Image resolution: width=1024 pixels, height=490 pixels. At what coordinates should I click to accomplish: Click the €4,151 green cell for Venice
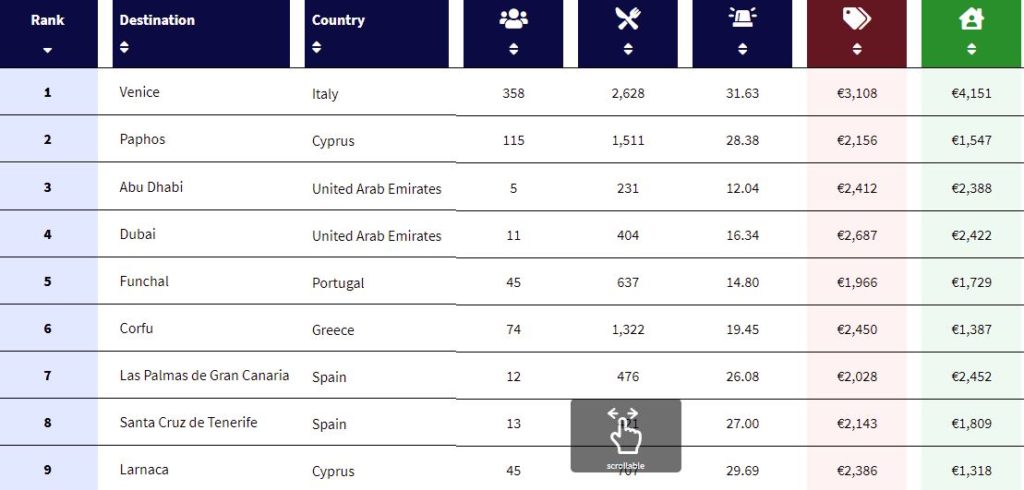coord(971,93)
